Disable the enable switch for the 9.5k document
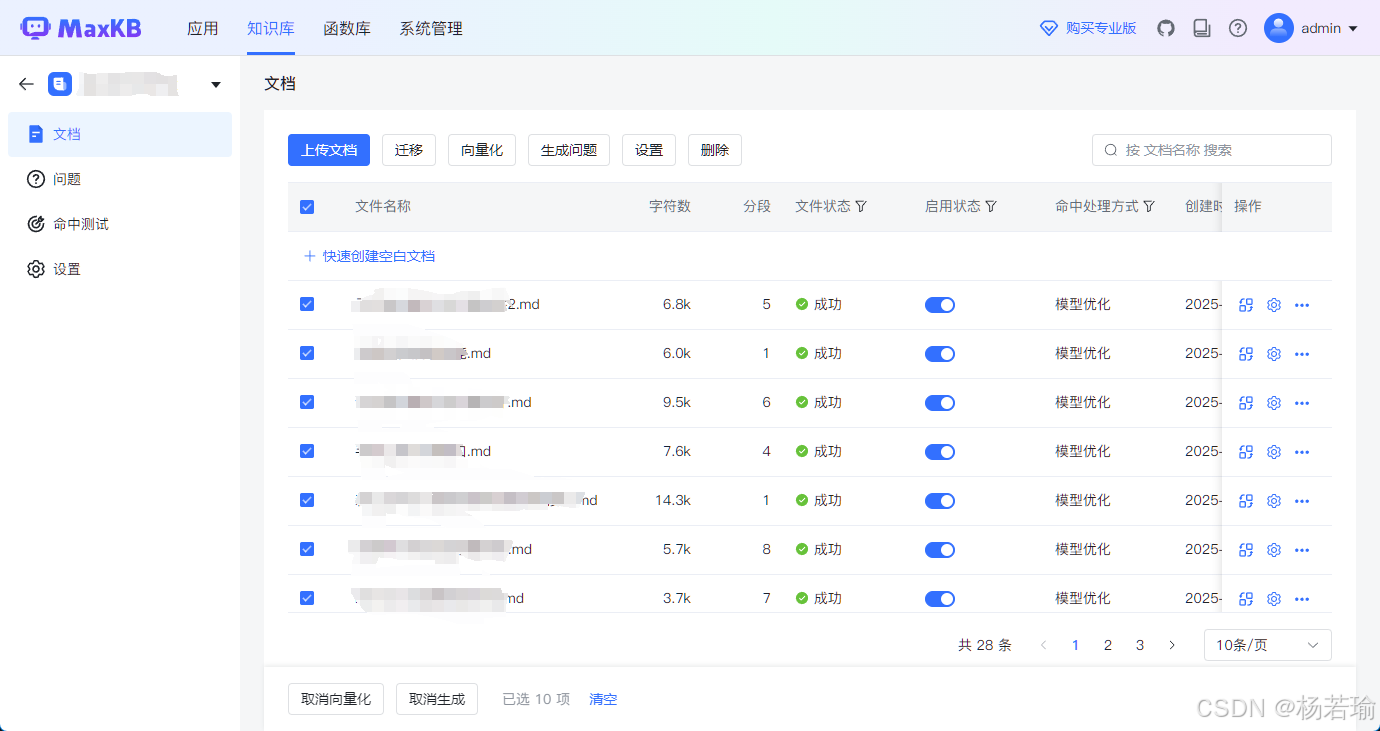 [x=940, y=403]
